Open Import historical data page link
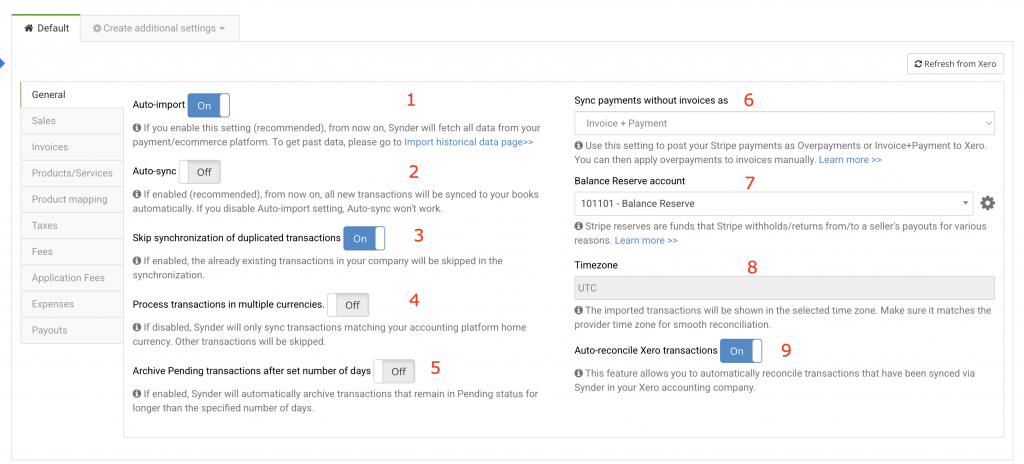The width and height of the screenshot is (1024, 464). pos(468,142)
